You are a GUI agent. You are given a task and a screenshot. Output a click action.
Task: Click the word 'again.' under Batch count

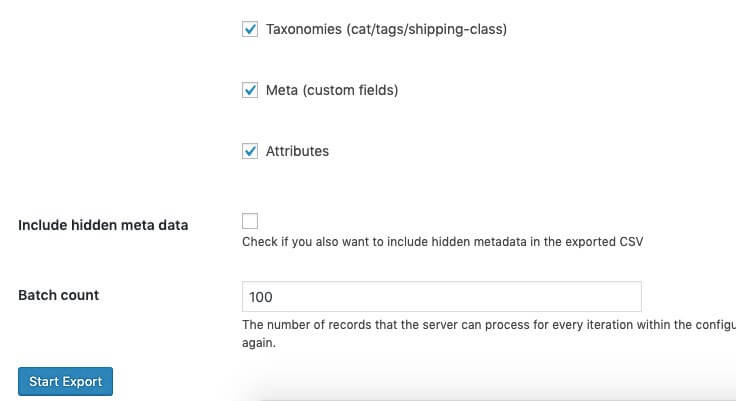(x=259, y=343)
